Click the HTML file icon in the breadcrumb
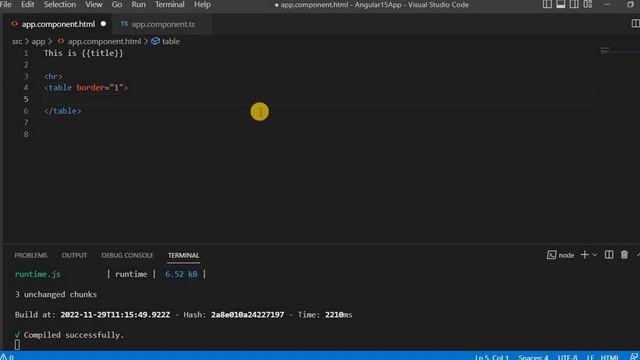 (x=61, y=41)
